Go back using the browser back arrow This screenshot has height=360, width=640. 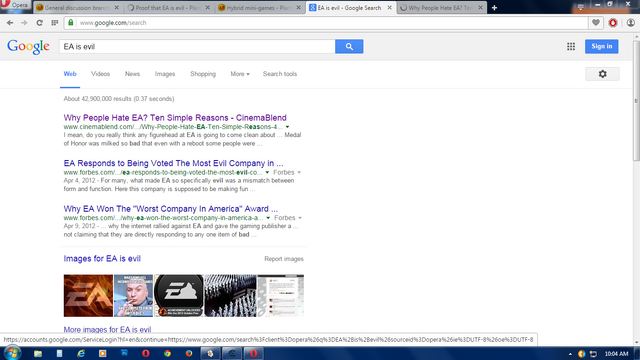coord(10,23)
